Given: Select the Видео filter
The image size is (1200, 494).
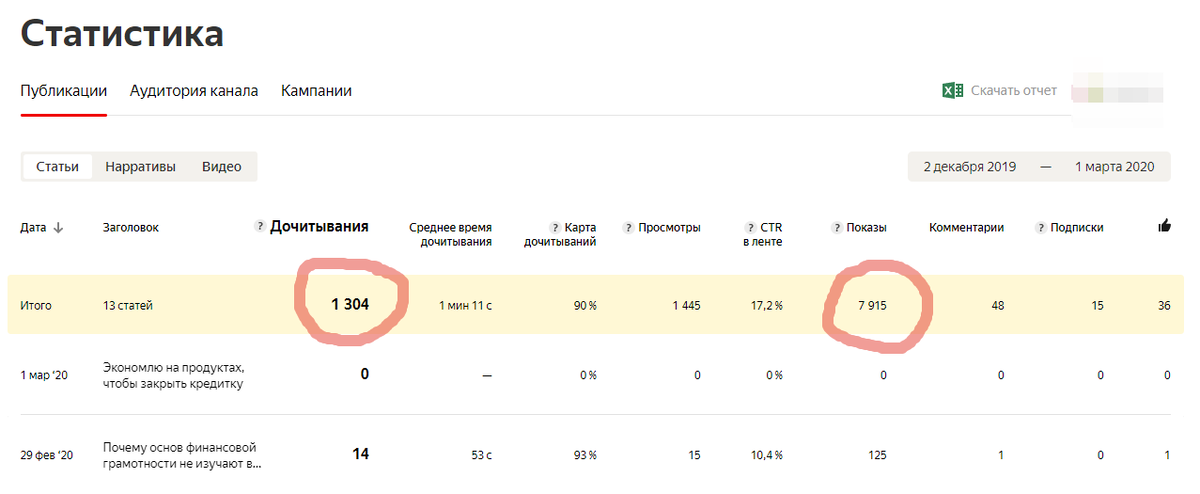Looking at the screenshot, I should [x=222, y=167].
